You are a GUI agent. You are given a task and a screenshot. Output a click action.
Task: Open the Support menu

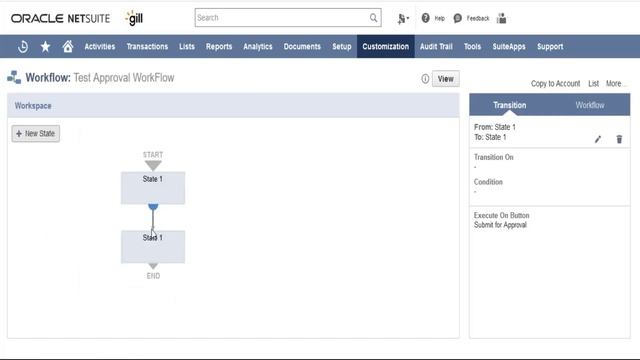click(x=550, y=47)
